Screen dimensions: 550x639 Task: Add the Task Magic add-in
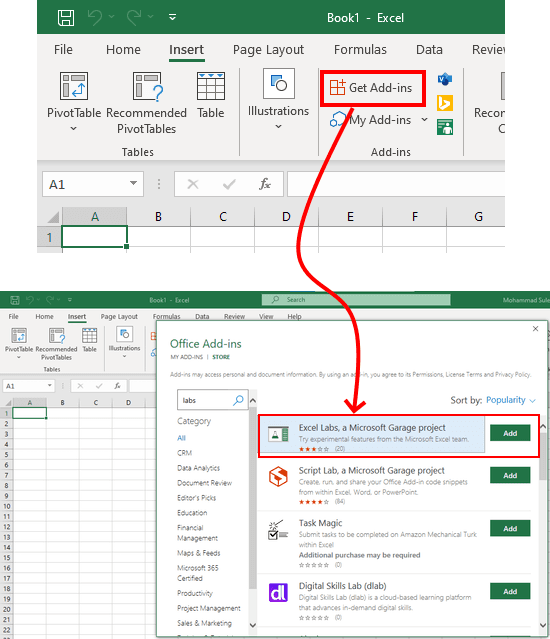click(x=510, y=529)
